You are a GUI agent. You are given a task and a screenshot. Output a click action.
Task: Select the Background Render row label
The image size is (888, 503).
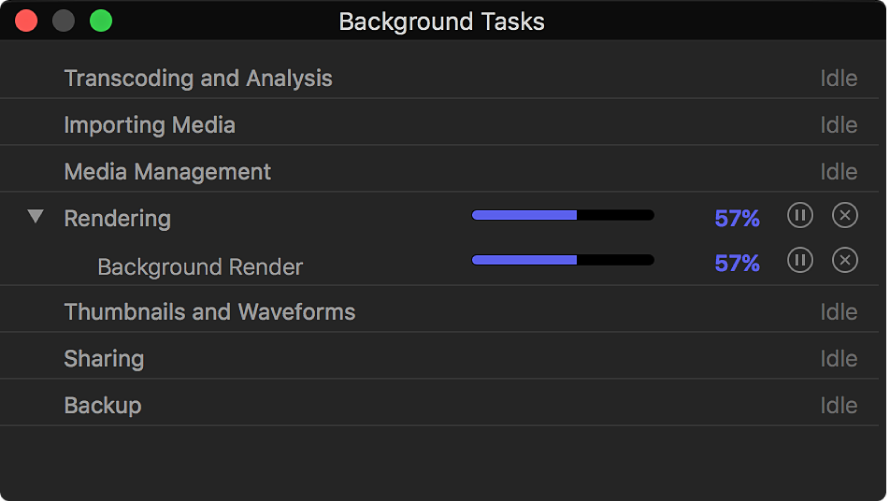tap(200, 267)
